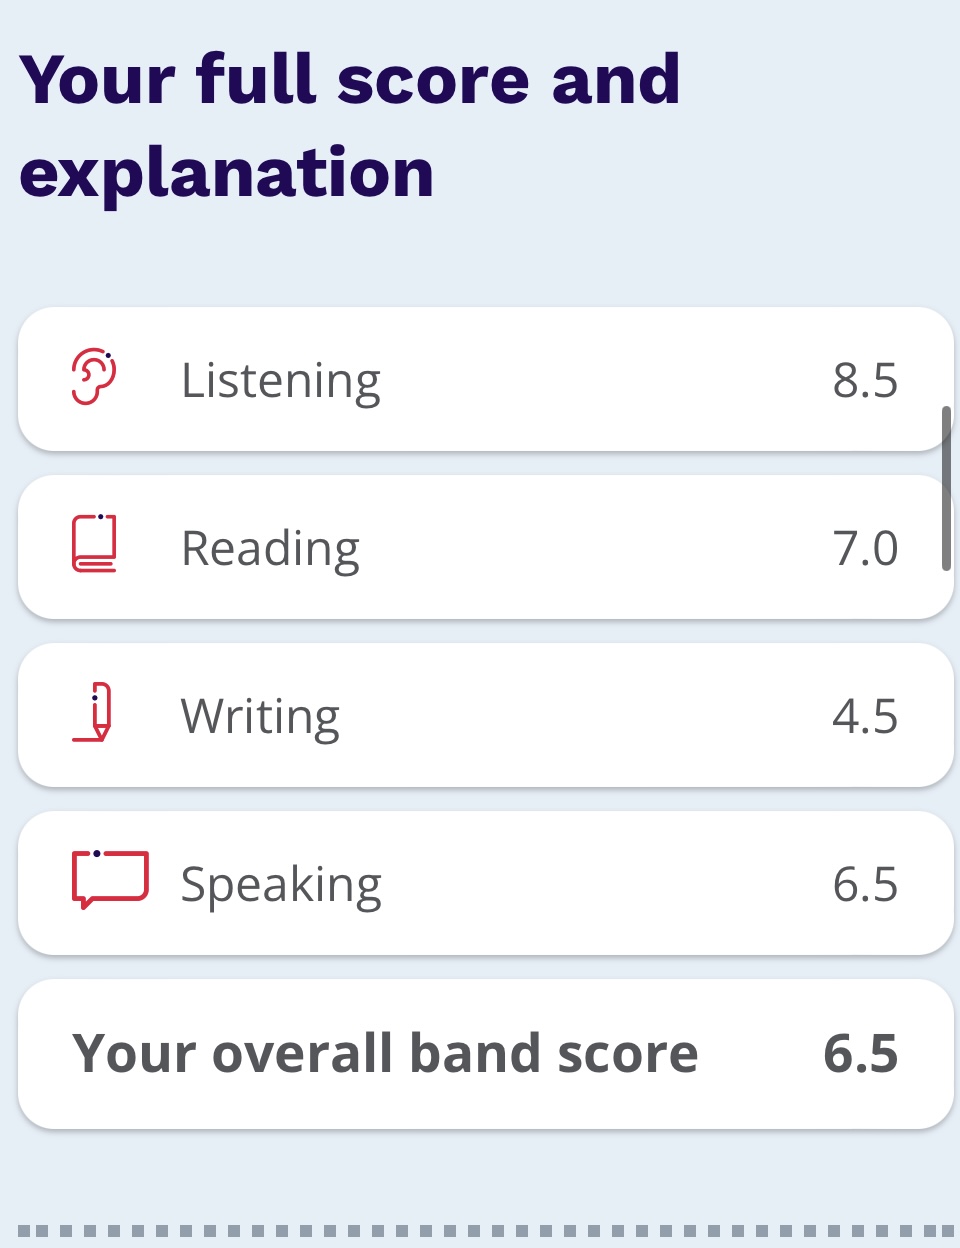Click the vertical scrollbar handle

coord(946,488)
